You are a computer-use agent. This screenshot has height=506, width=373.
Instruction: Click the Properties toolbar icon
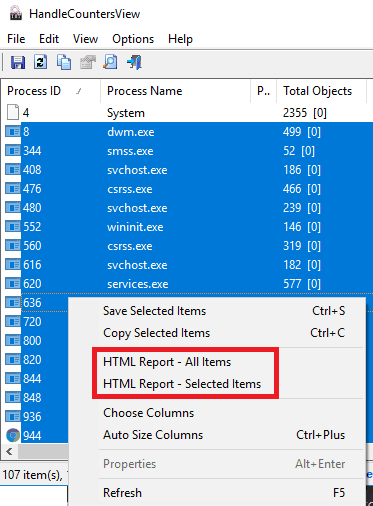(x=87, y=62)
